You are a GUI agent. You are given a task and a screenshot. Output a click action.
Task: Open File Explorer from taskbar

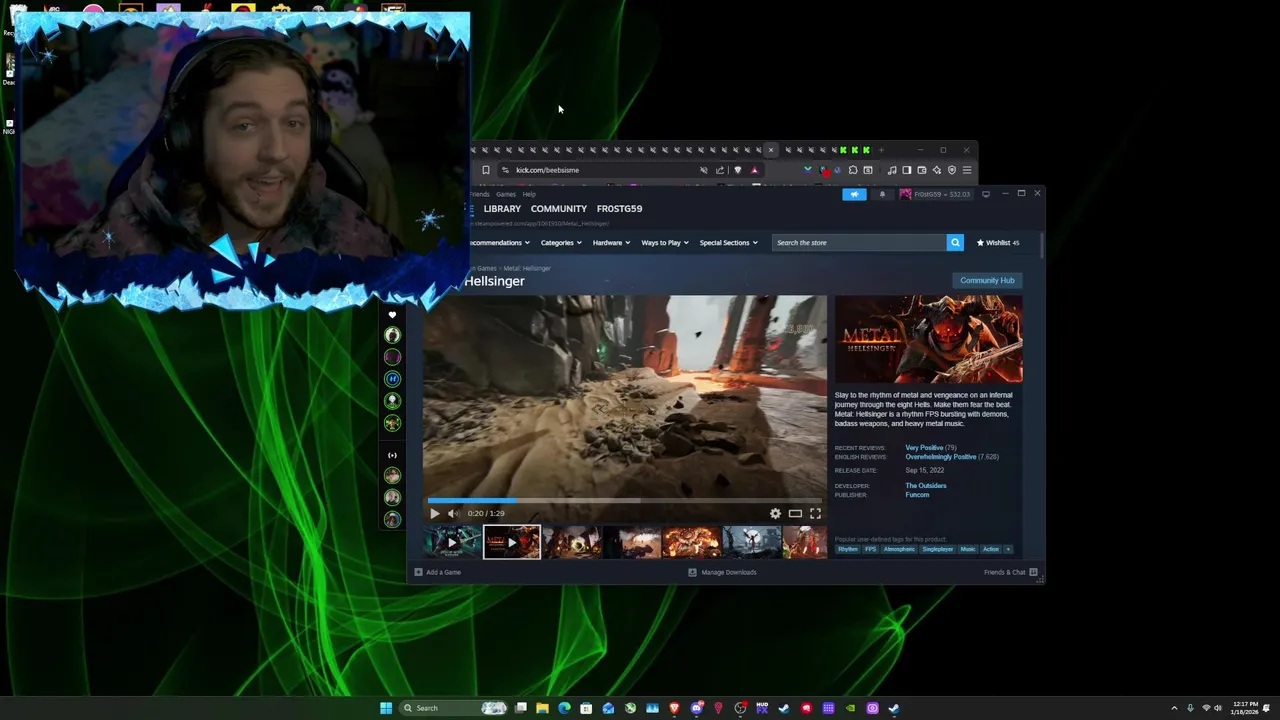[542, 708]
